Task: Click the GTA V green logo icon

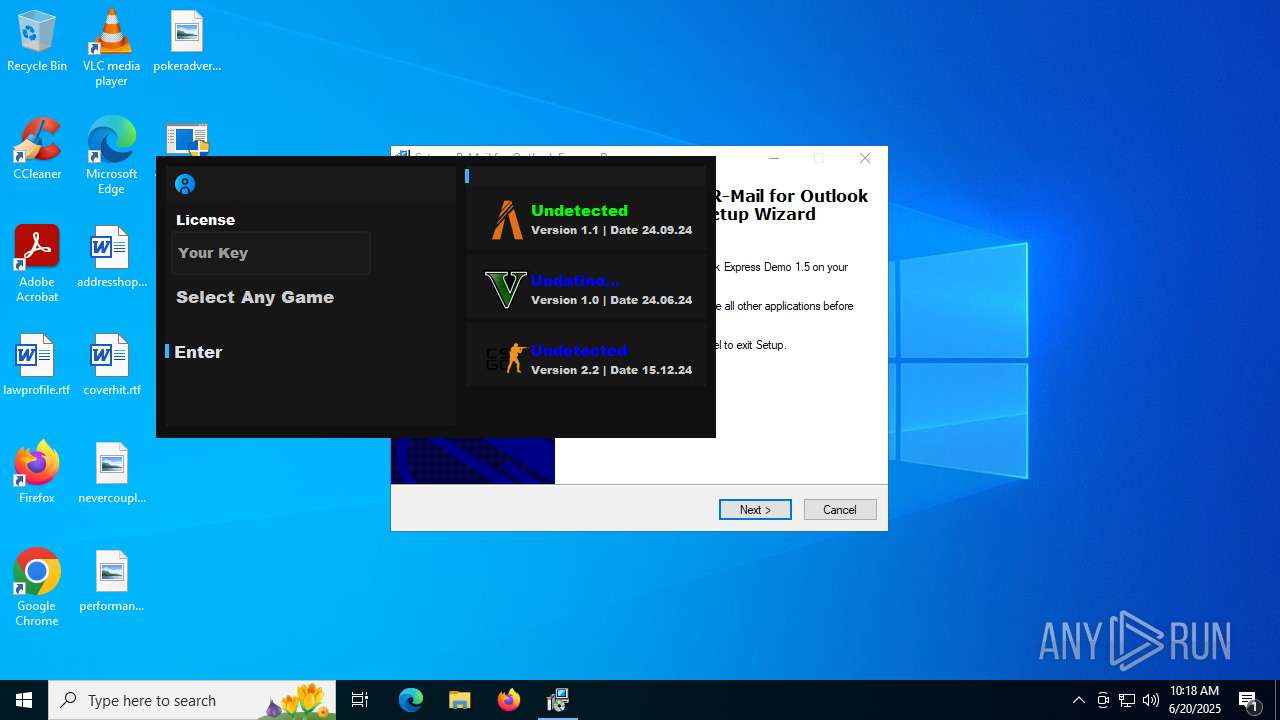Action: 506,290
